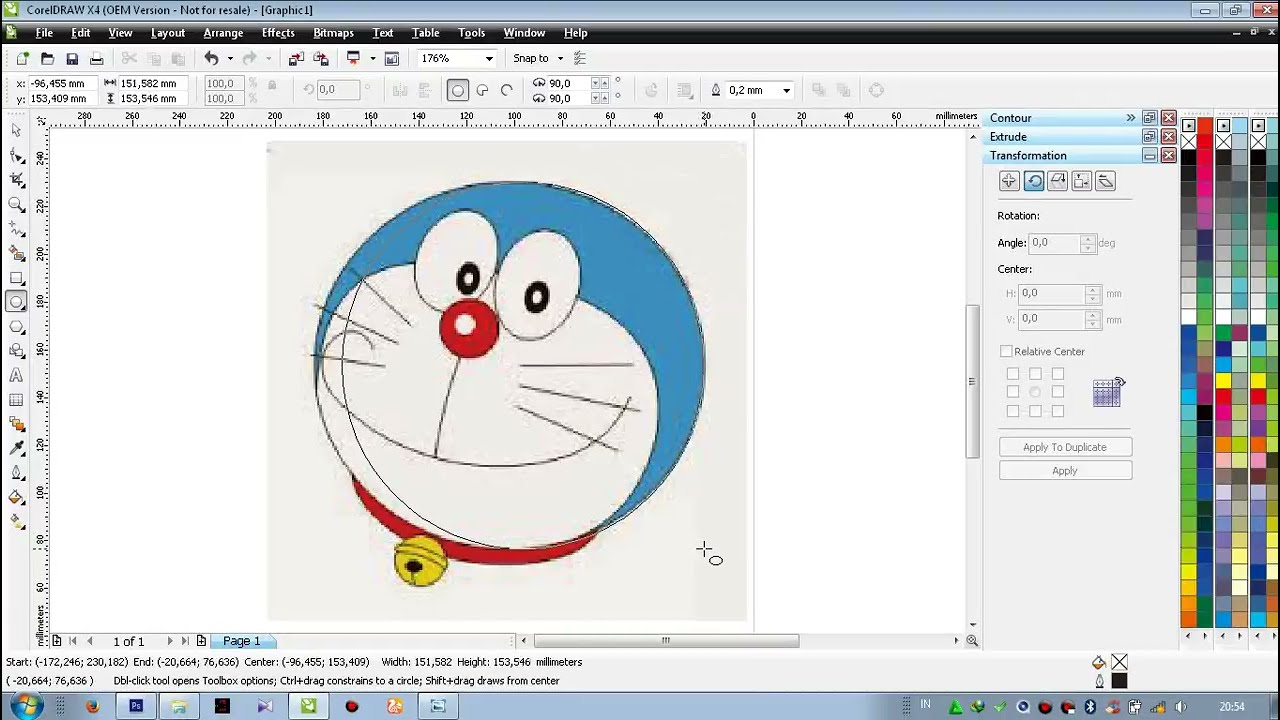Screen dimensions: 1280x720
Task: Click the Export icon
Action: point(321,59)
